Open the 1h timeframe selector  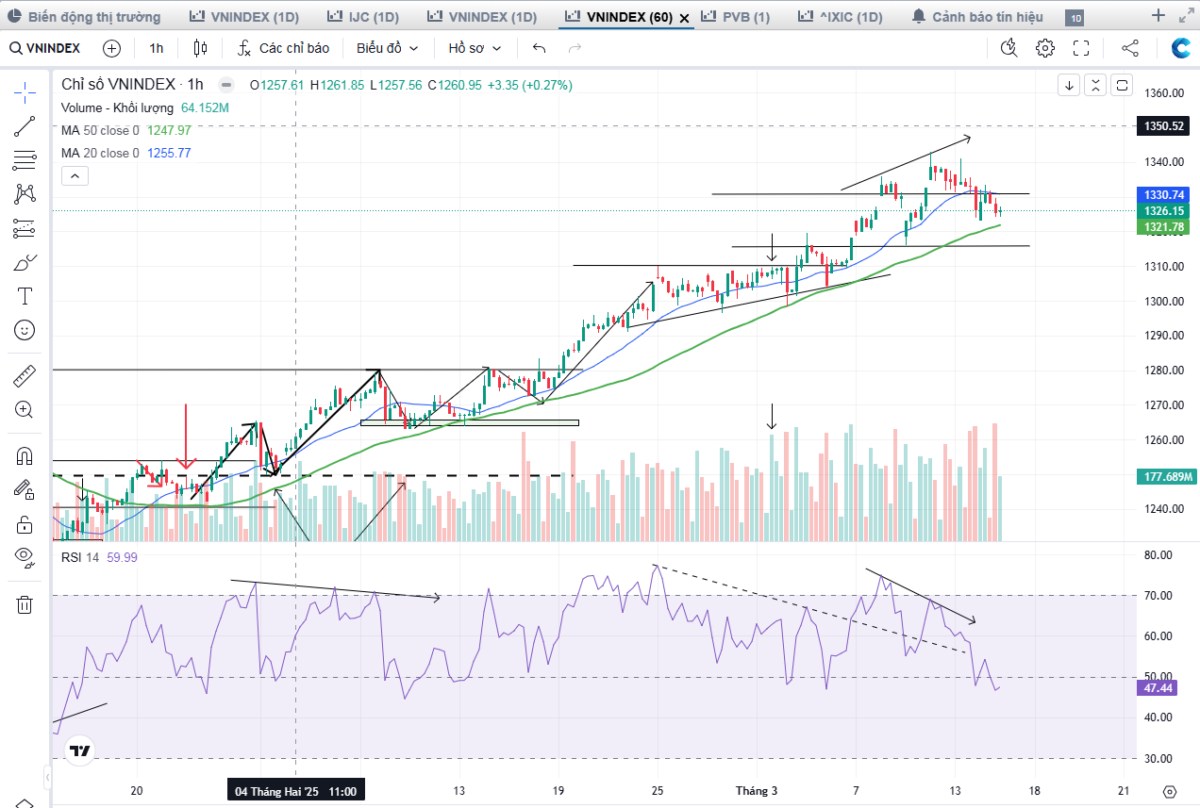[157, 48]
